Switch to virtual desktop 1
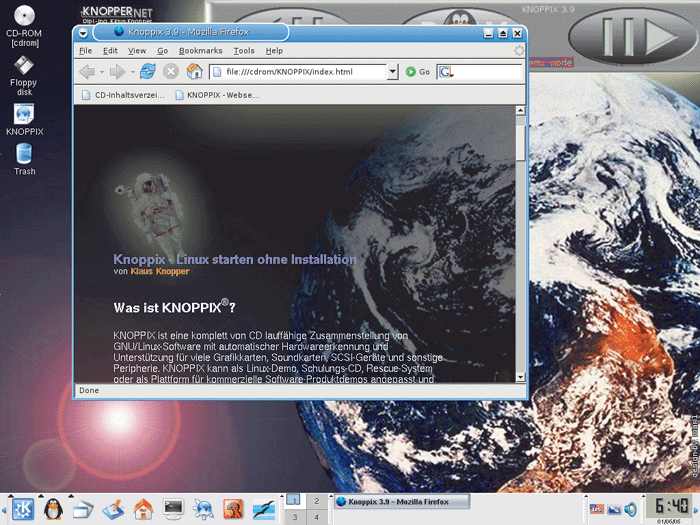 (x=294, y=500)
